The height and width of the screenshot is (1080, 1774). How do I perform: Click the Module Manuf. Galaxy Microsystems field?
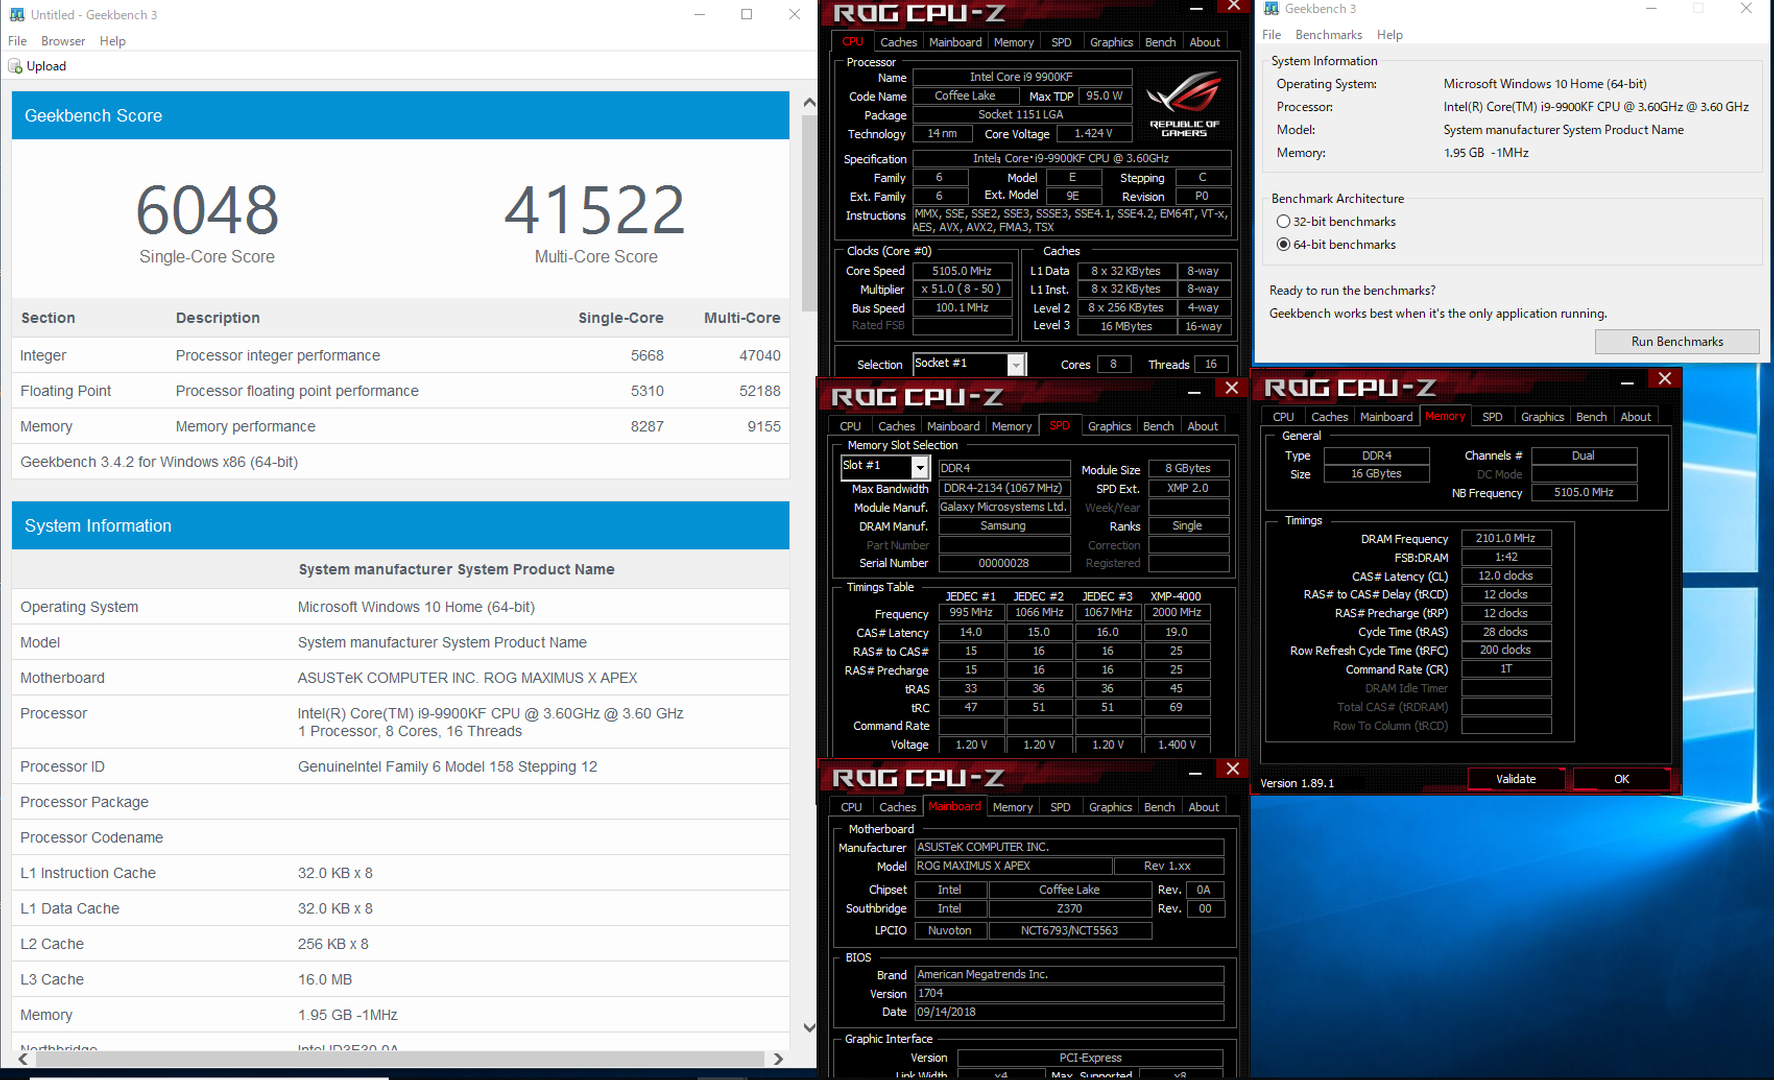1004,508
